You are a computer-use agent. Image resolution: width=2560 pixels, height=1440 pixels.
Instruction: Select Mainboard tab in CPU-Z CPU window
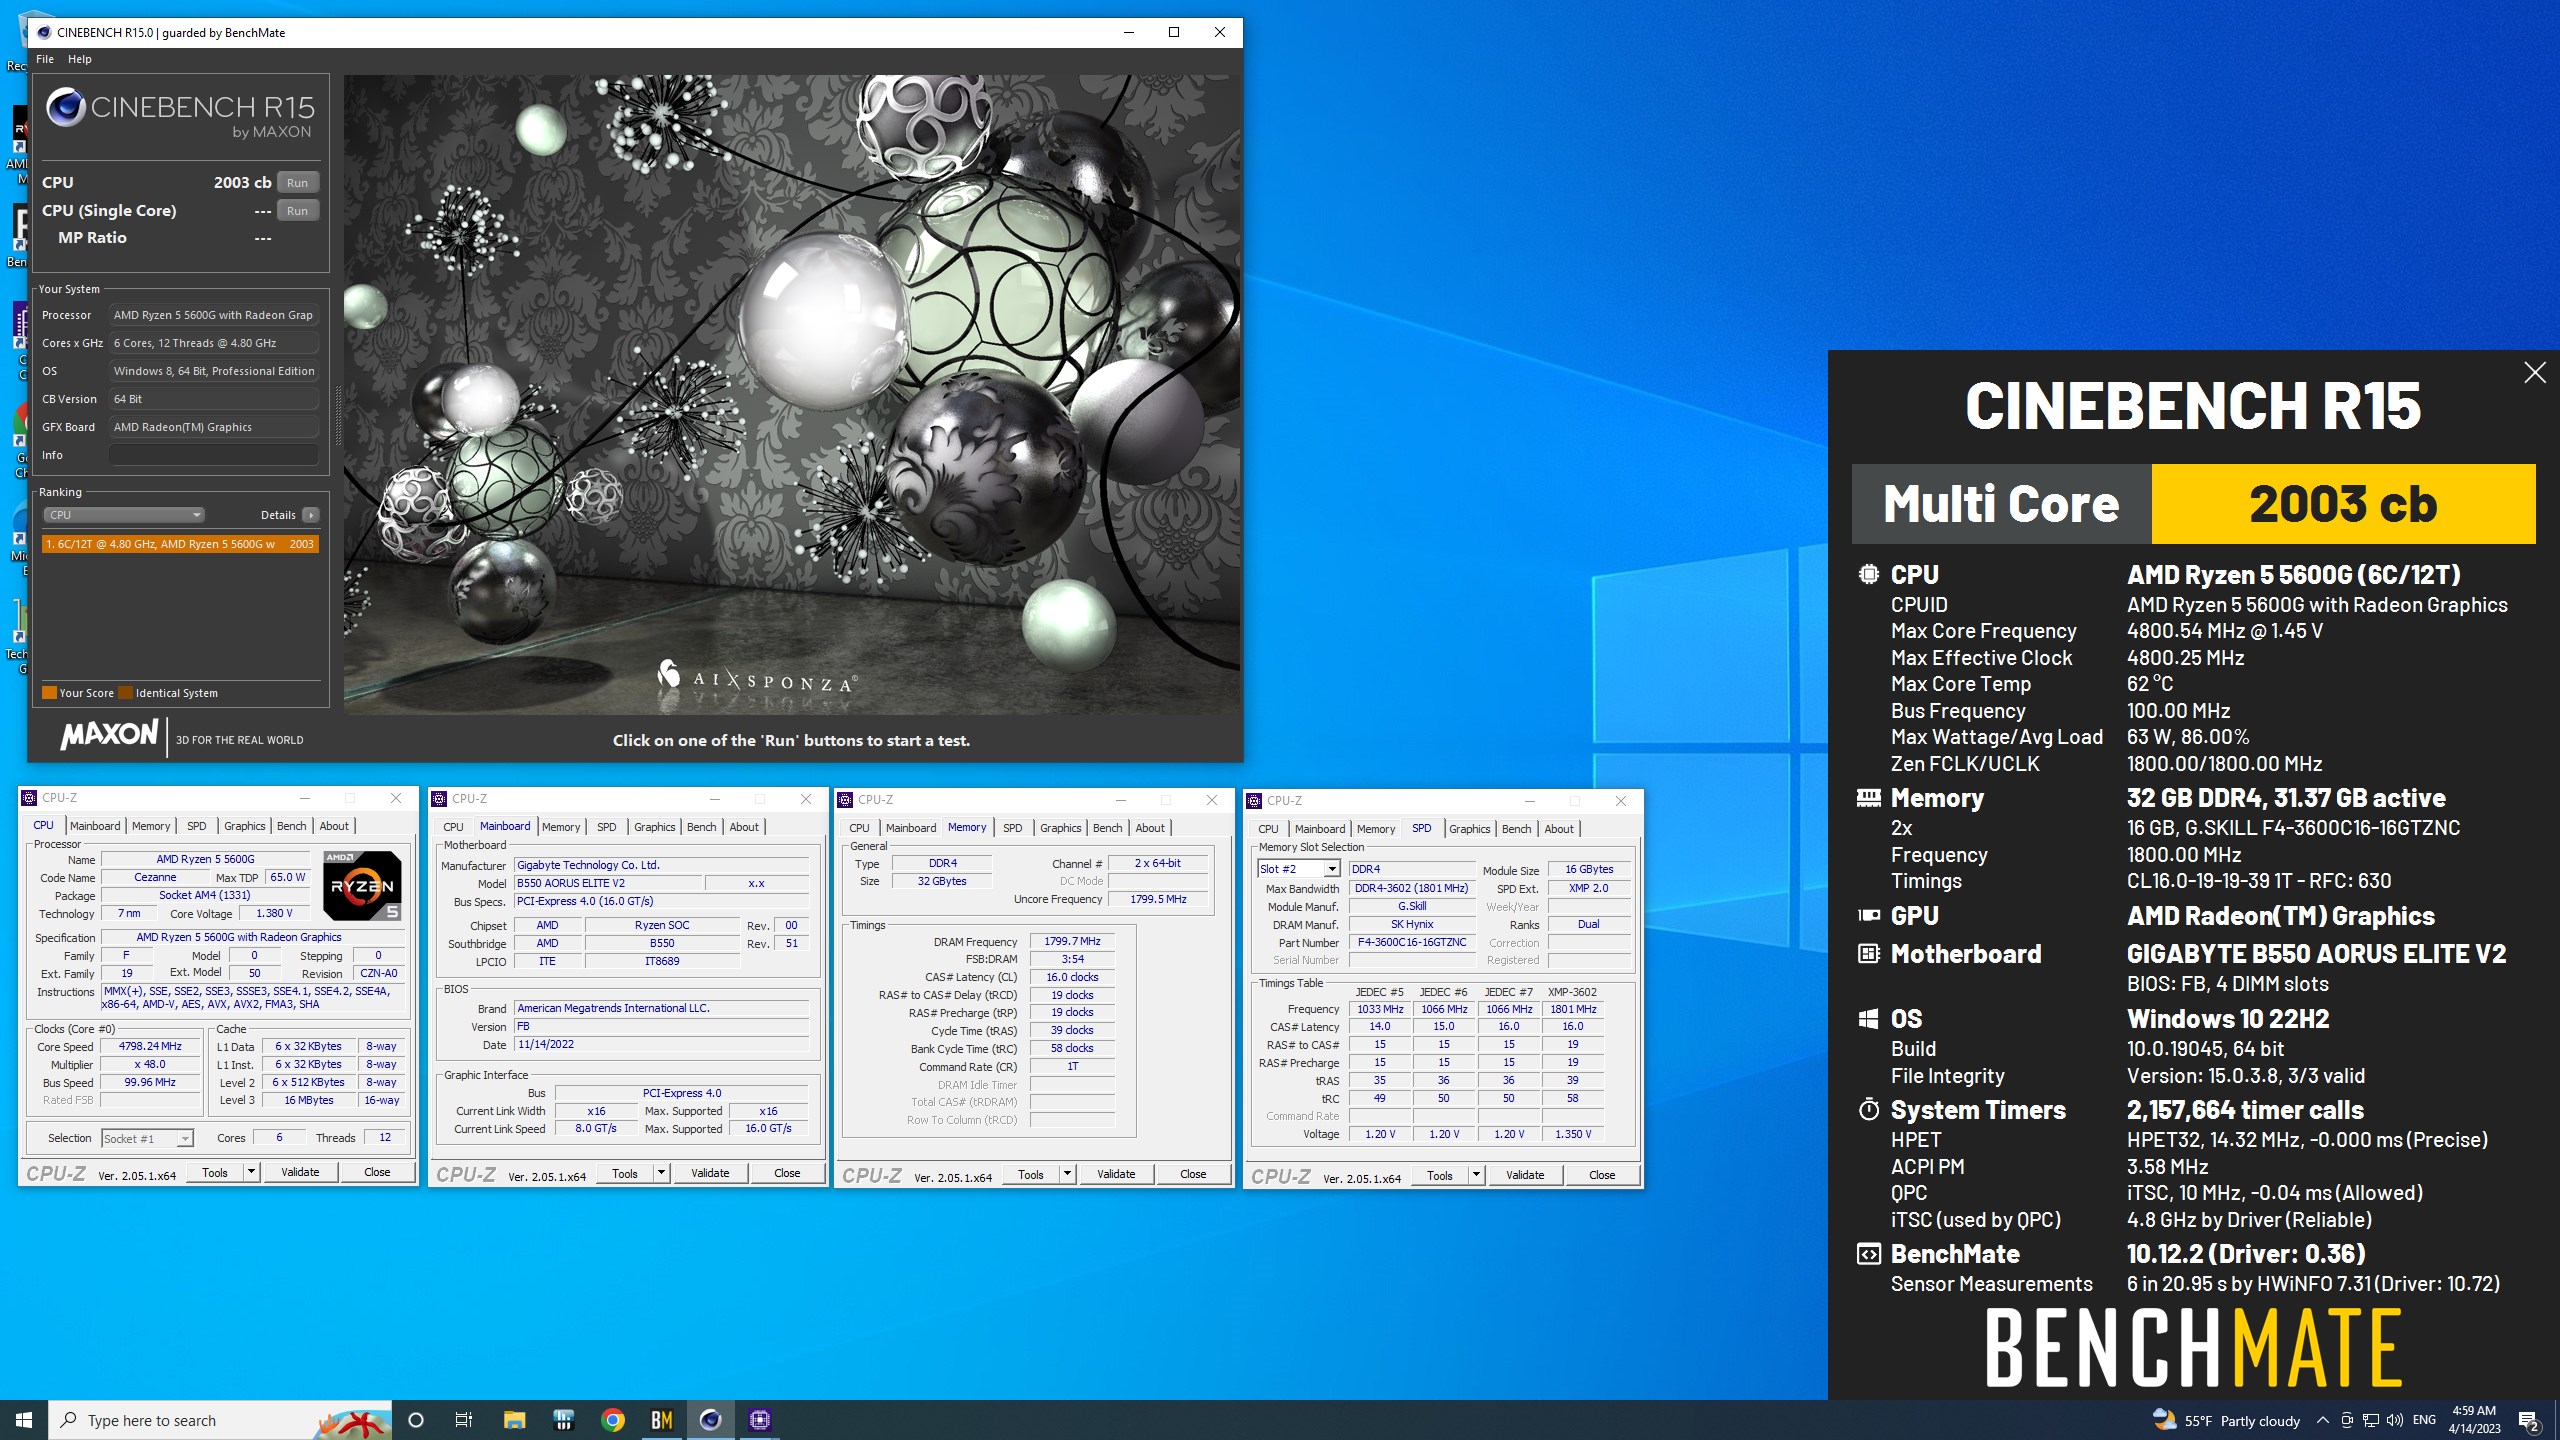pyautogui.click(x=95, y=826)
